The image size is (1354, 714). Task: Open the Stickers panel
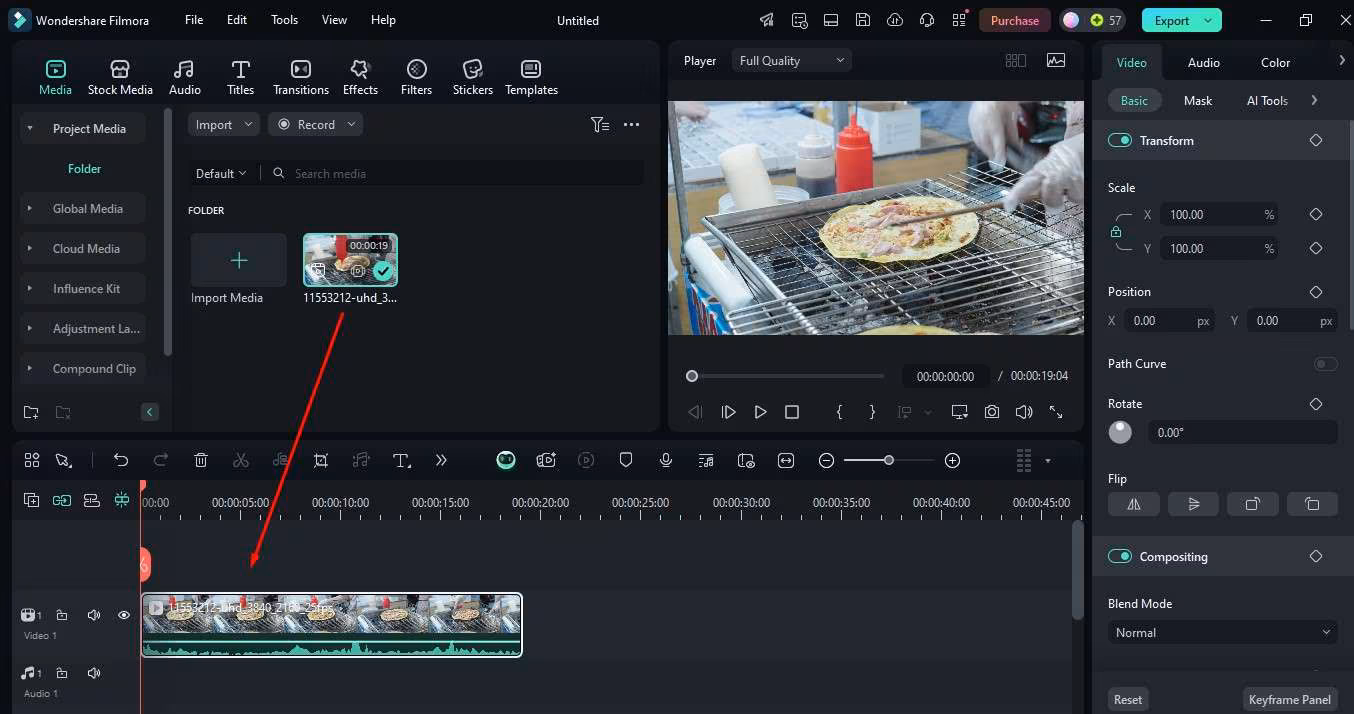(x=472, y=77)
